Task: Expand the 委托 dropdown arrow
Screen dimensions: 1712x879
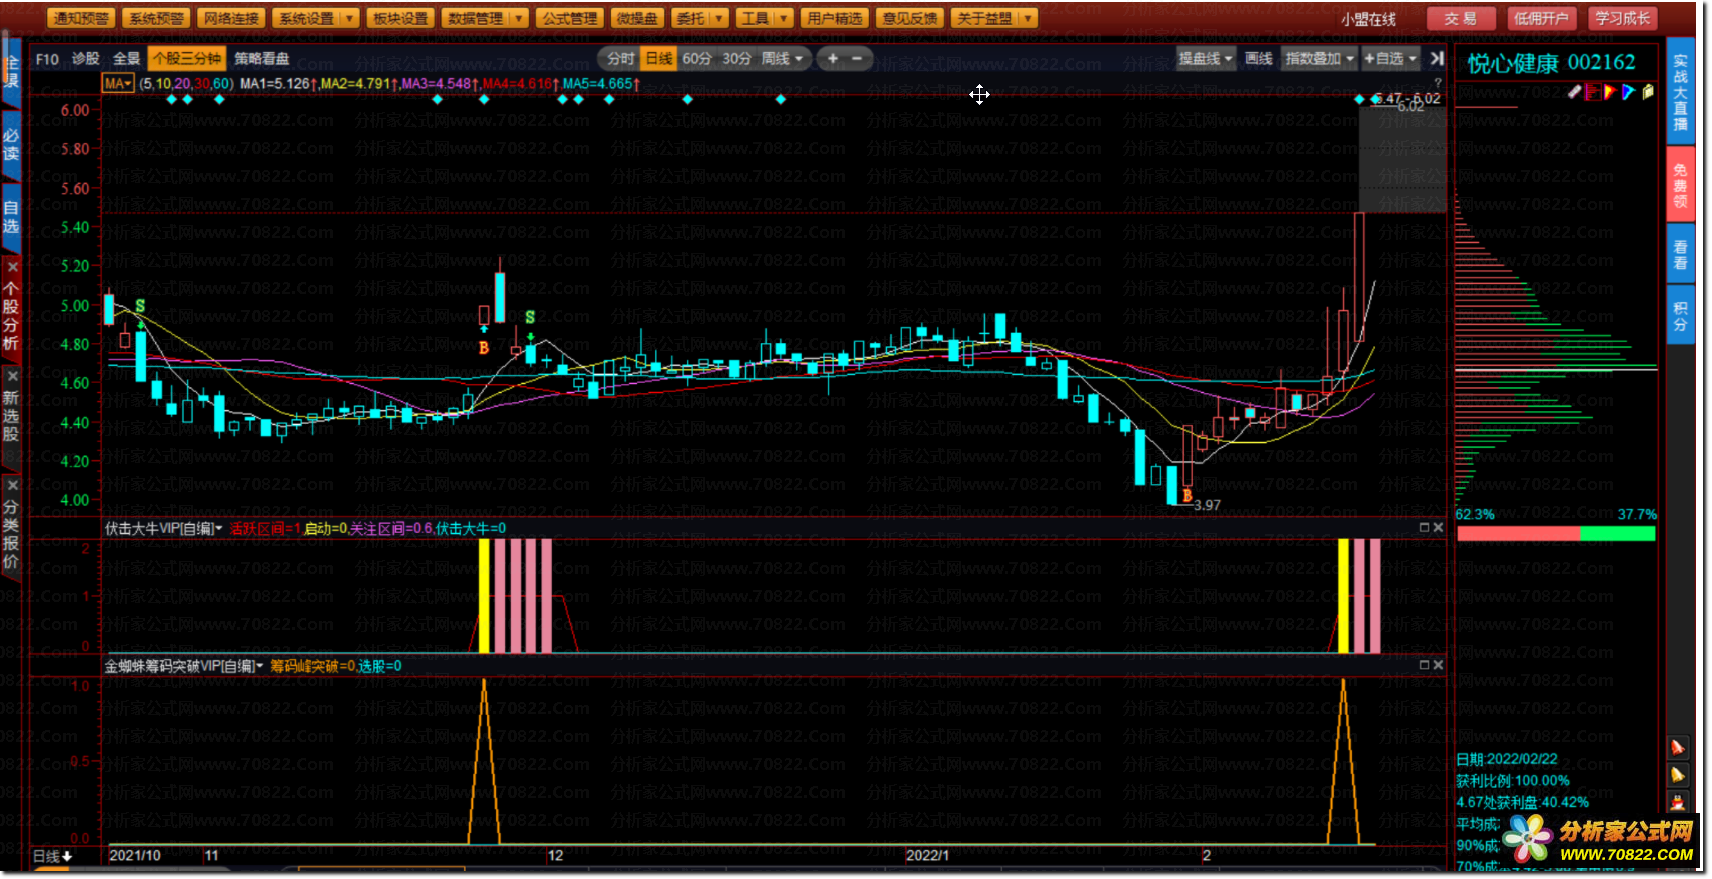Action: 718,18
